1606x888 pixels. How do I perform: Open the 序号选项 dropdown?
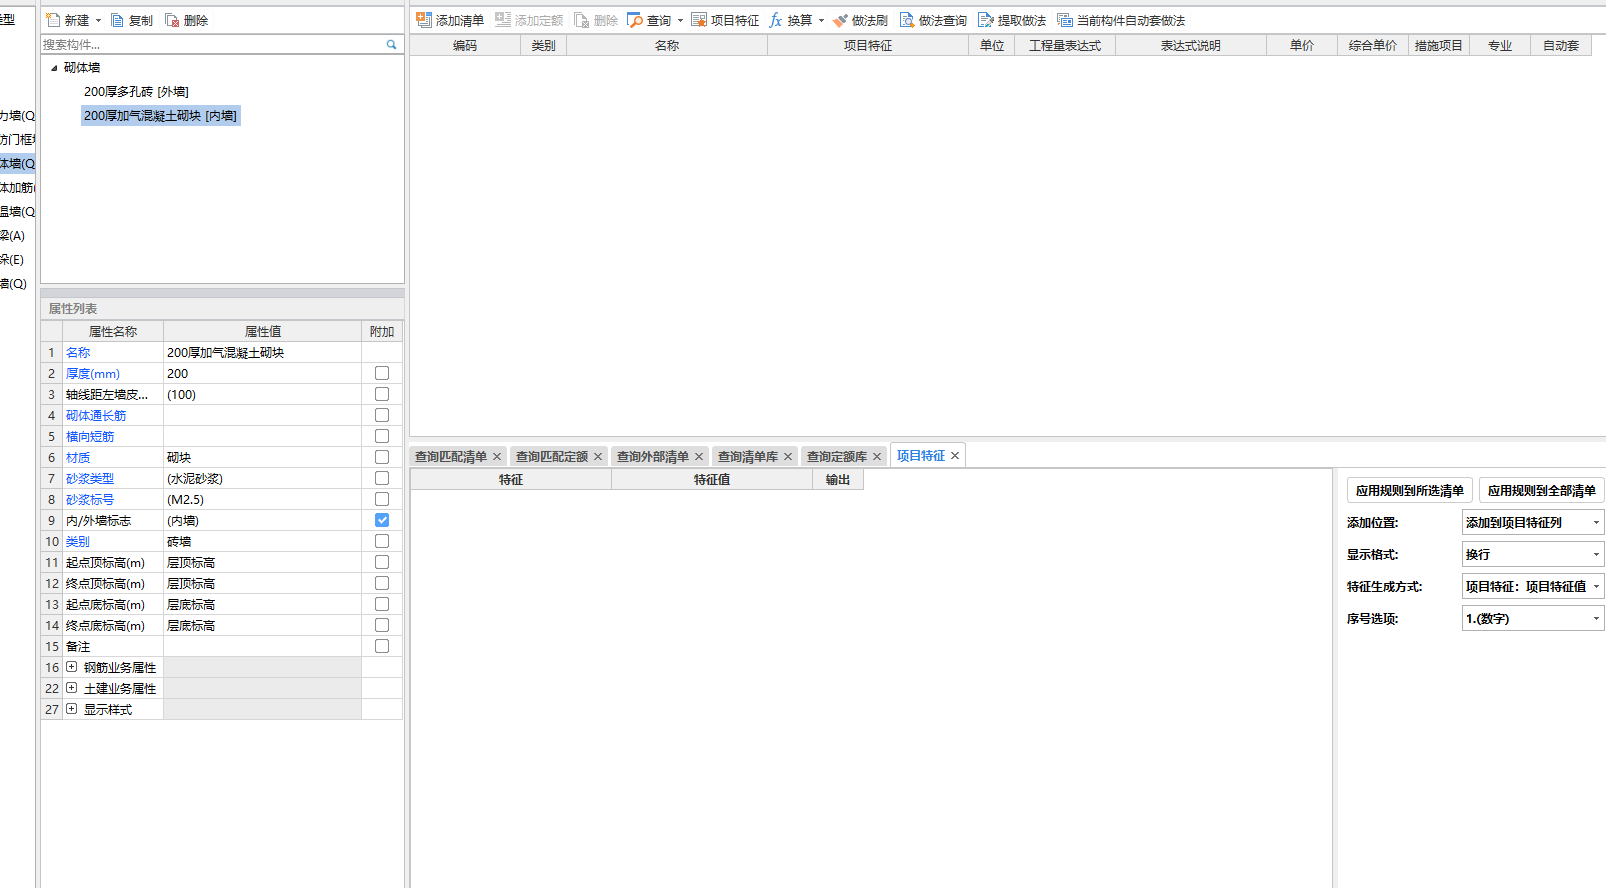pos(1596,619)
